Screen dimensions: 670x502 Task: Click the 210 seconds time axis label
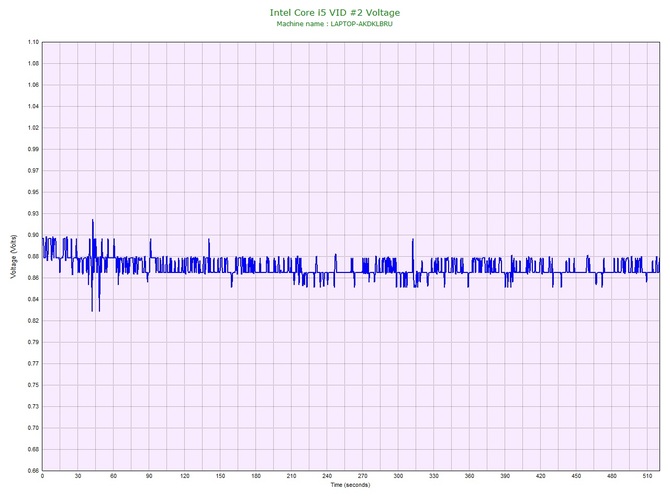pos(291,476)
